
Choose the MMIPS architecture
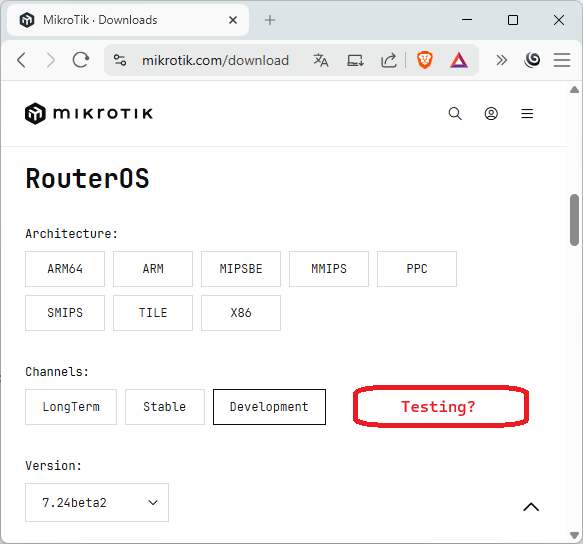pyautogui.click(x=329, y=269)
